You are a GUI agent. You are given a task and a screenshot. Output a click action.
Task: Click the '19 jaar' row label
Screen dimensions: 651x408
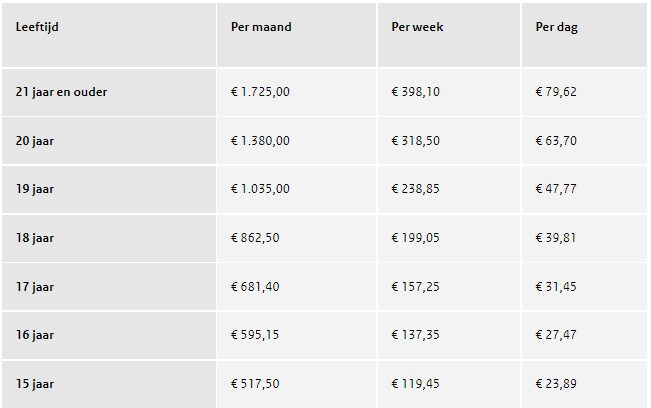35,189
